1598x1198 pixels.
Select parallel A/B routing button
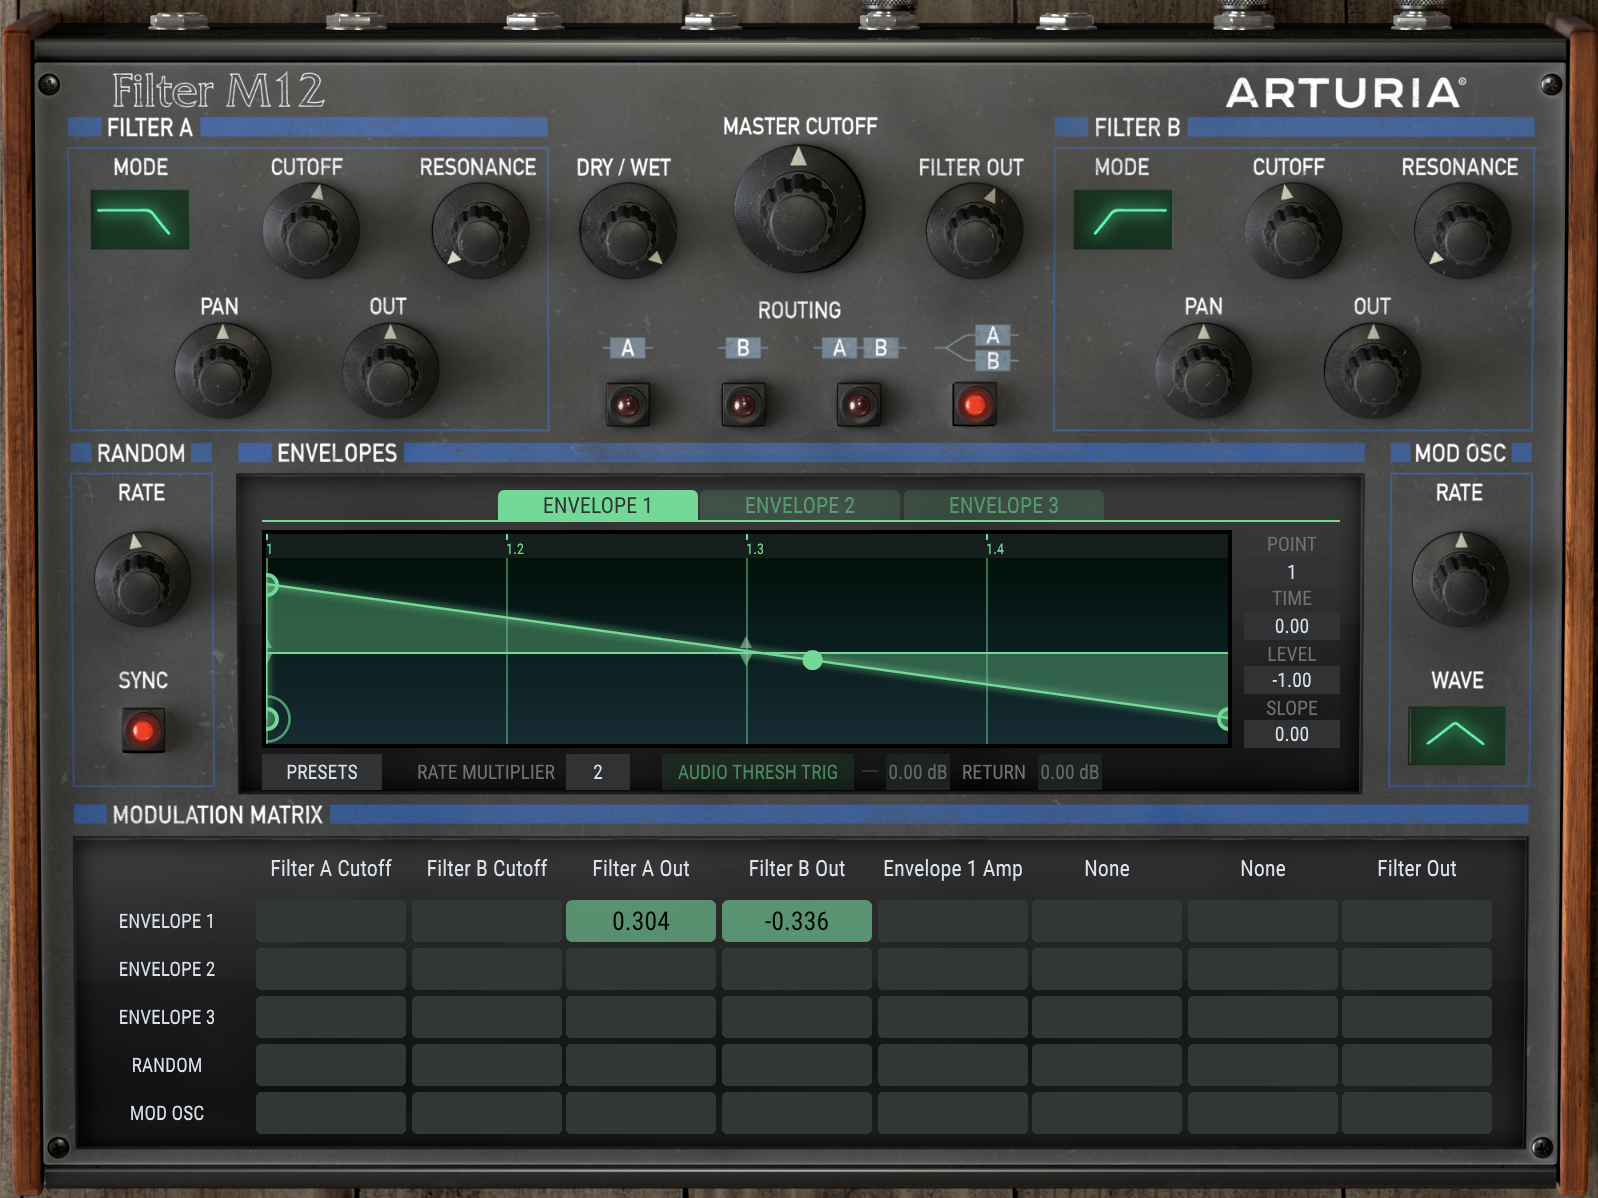click(x=975, y=405)
